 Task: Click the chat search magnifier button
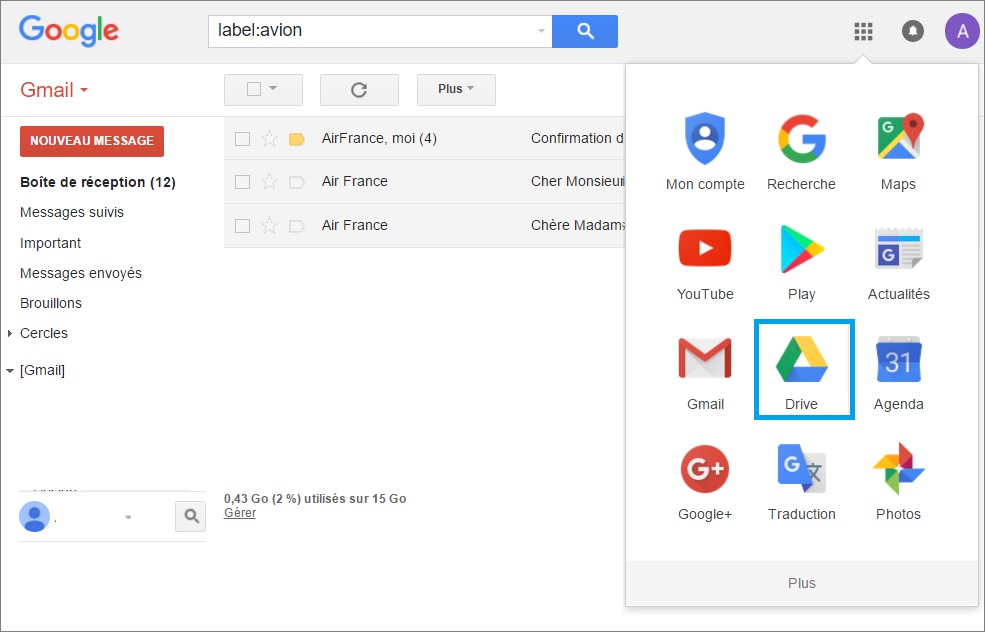pos(191,516)
